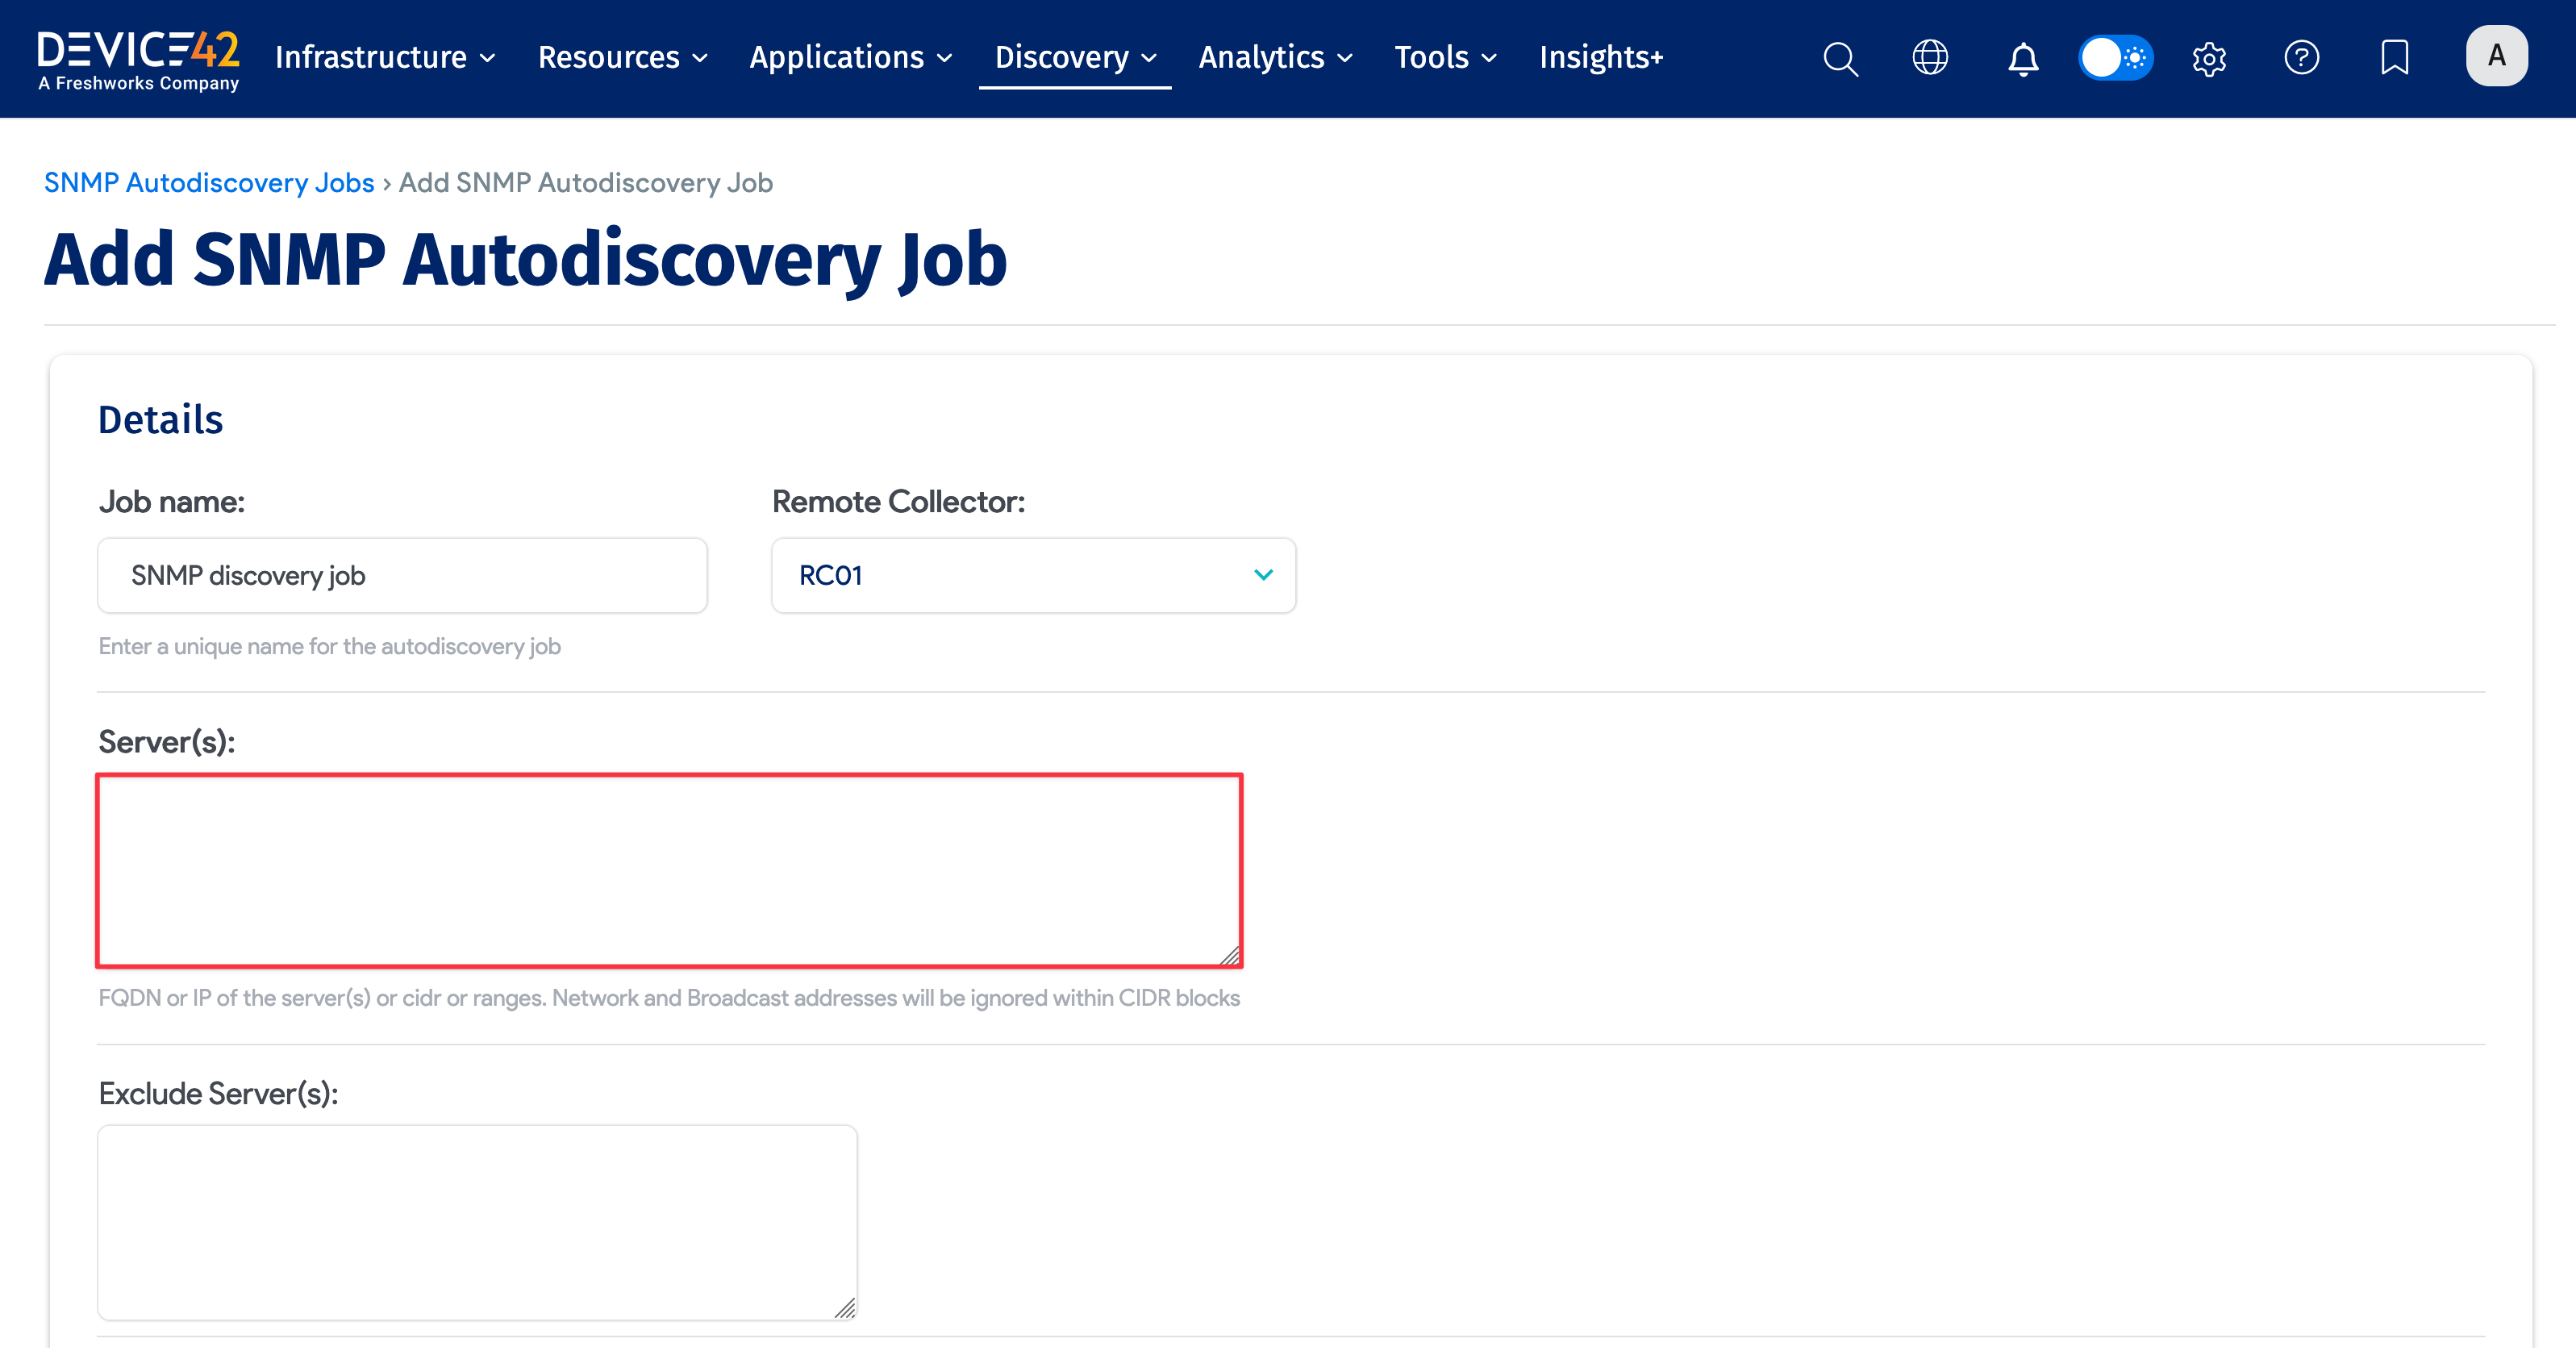
Task: Open the search magnifier icon
Action: click(x=1839, y=58)
